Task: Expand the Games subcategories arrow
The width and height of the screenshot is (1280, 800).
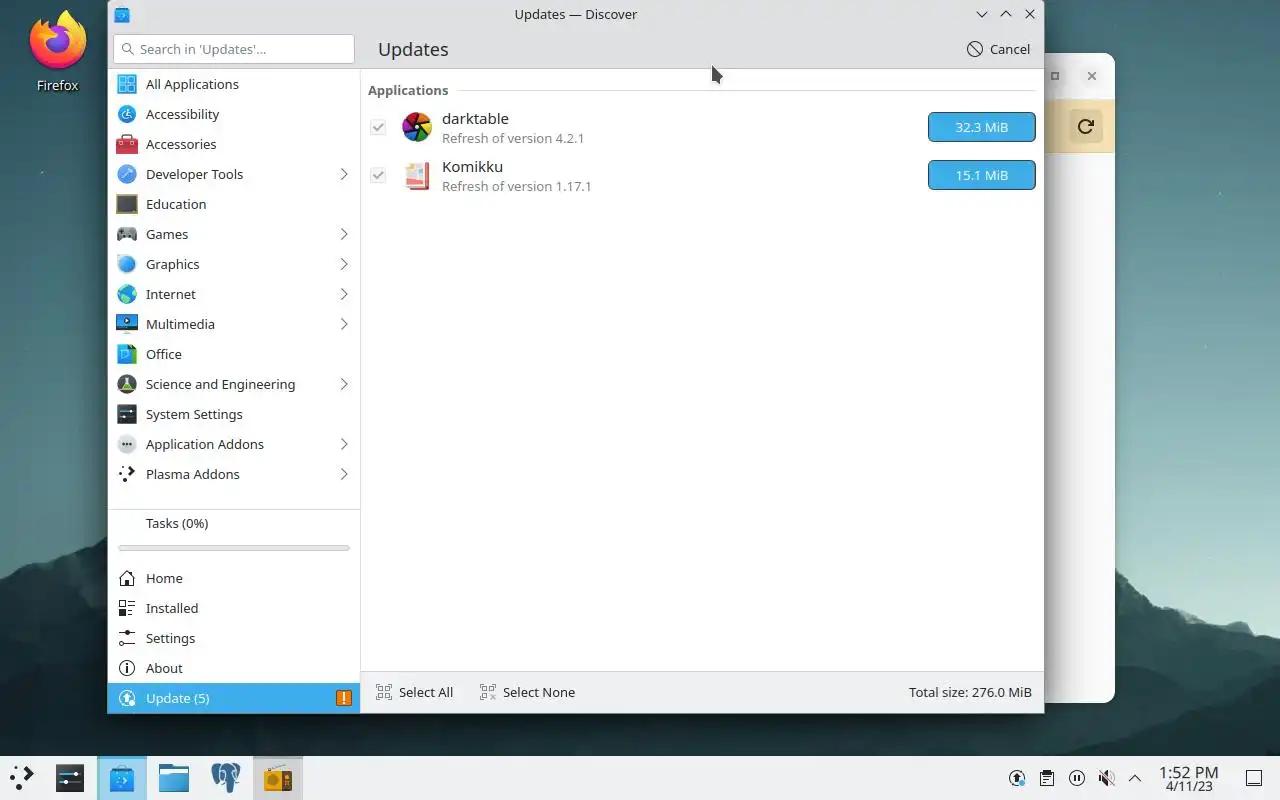Action: (x=343, y=234)
